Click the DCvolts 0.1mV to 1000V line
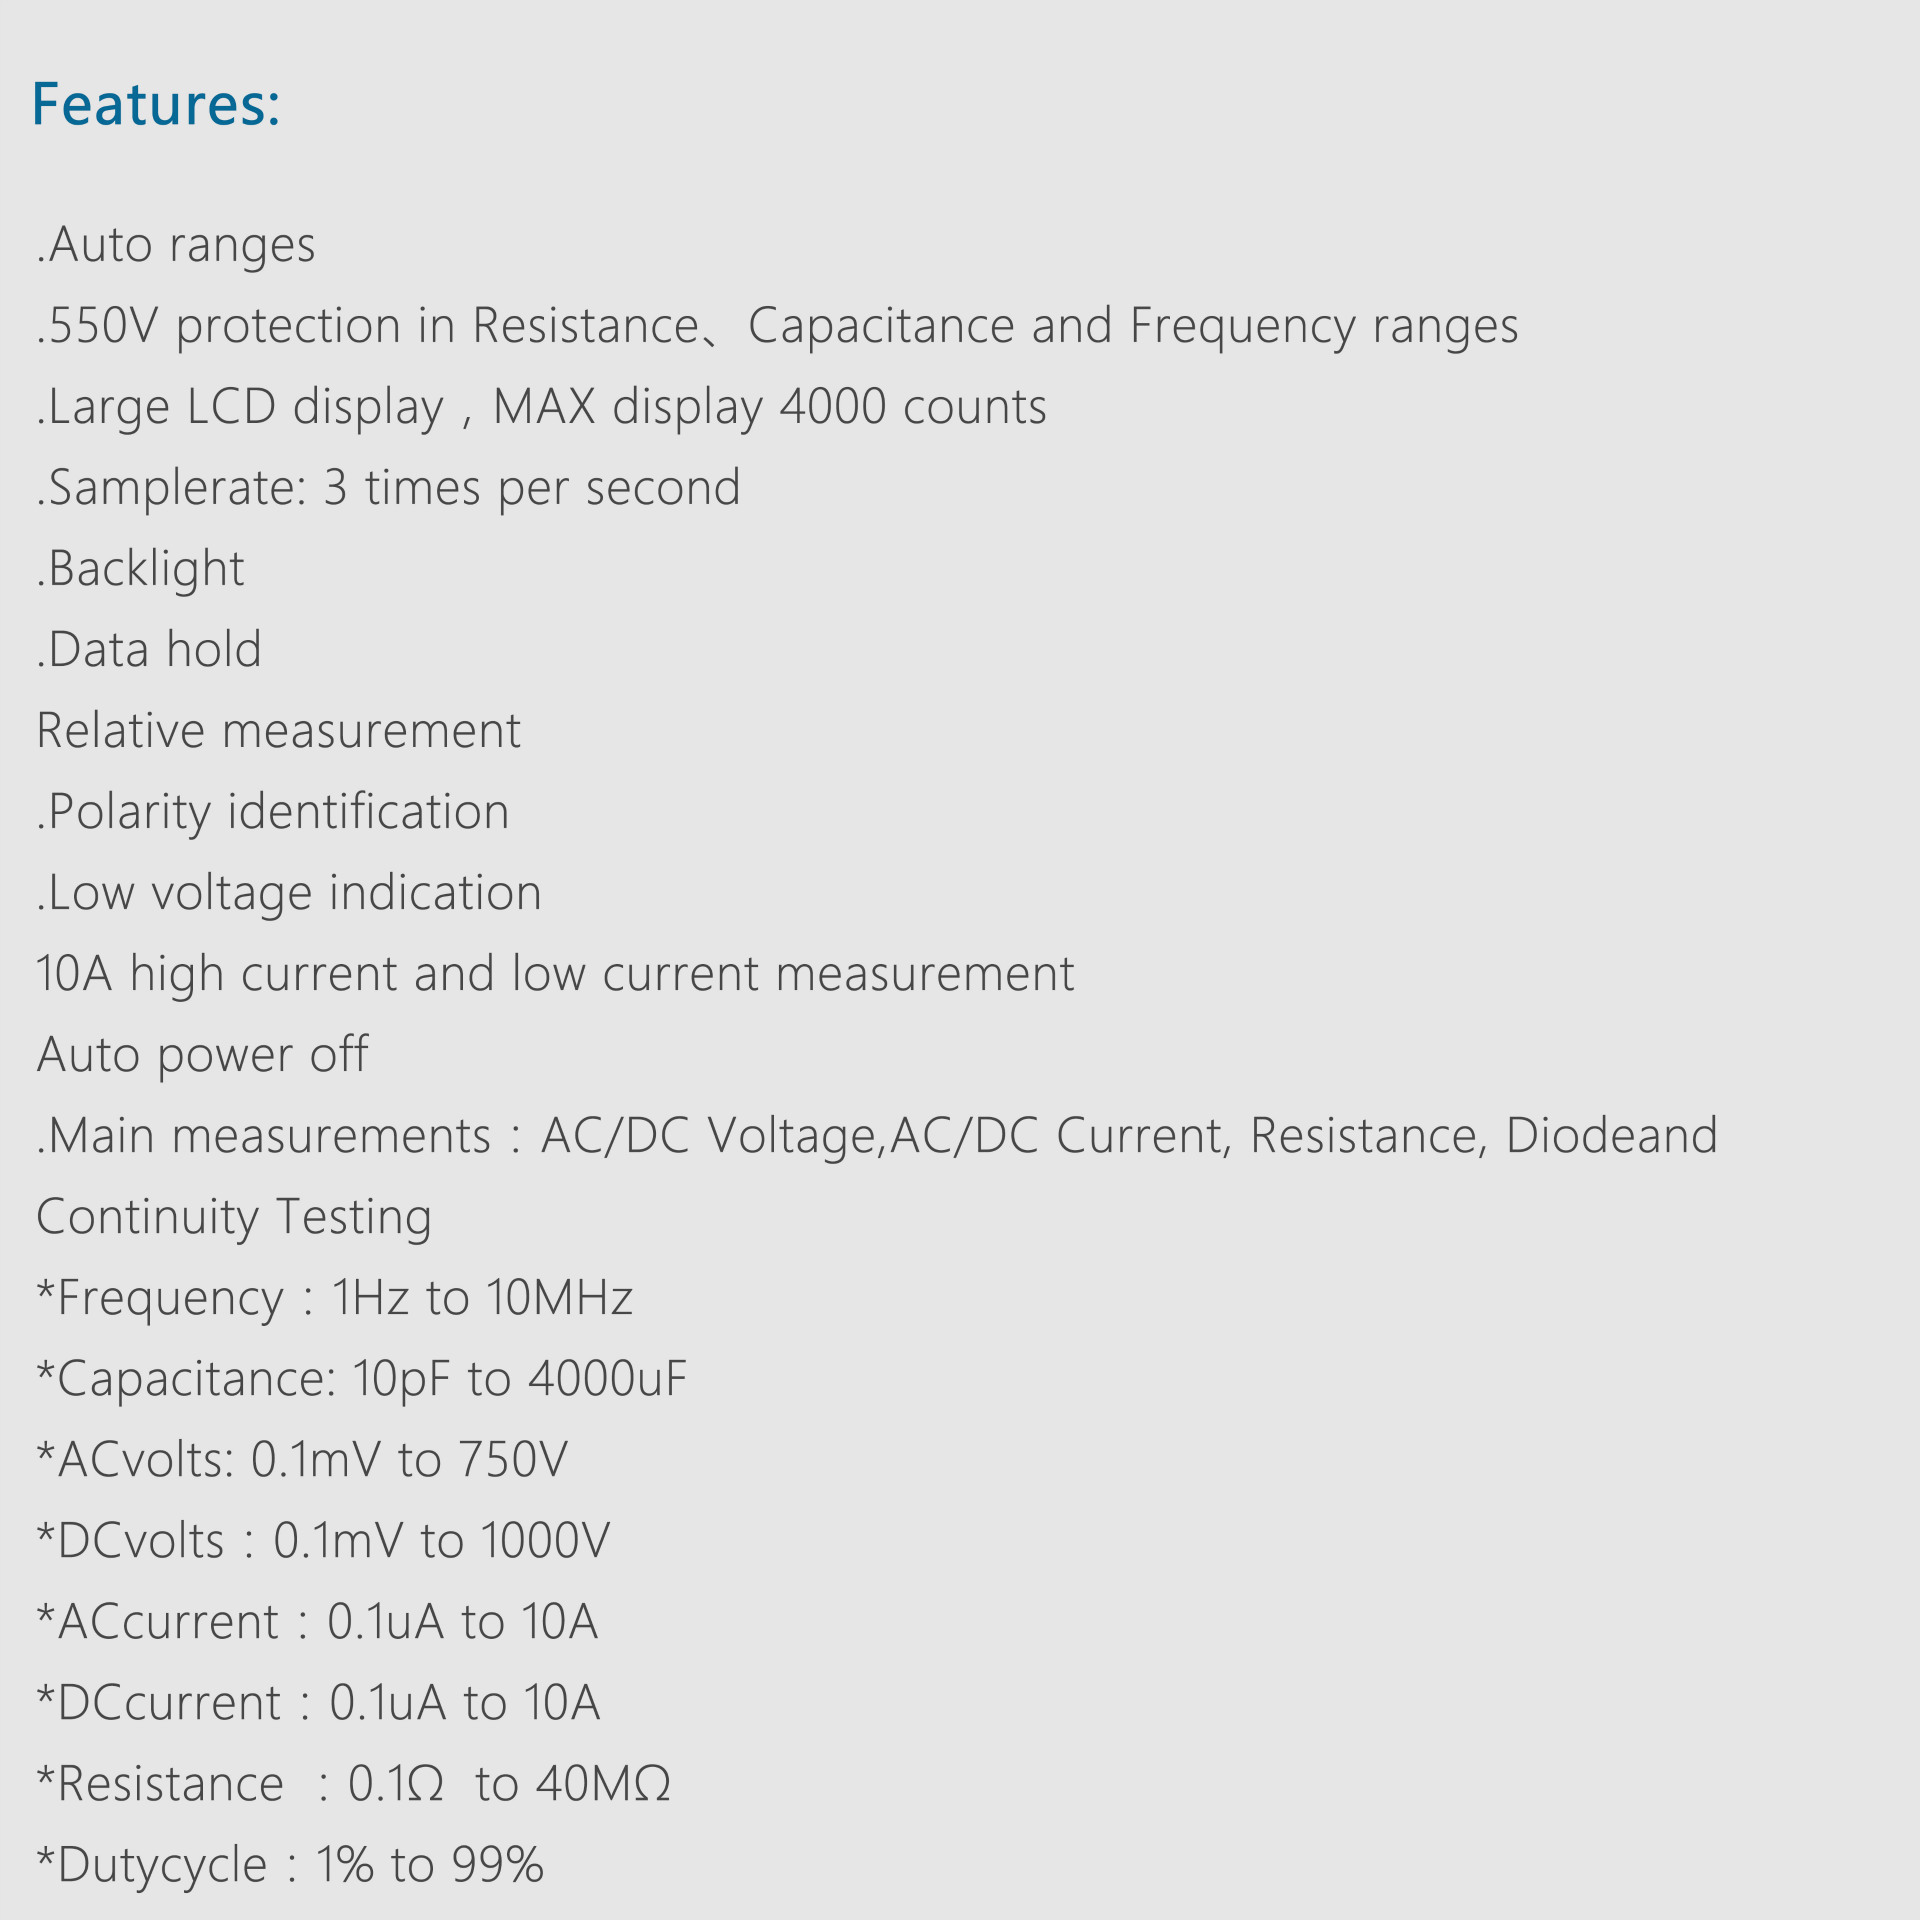 tap(322, 1541)
